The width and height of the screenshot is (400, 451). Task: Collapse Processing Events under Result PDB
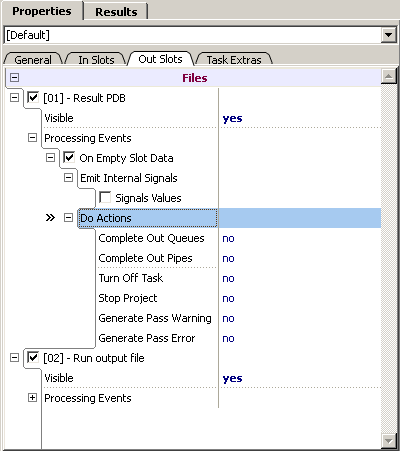coord(32,138)
